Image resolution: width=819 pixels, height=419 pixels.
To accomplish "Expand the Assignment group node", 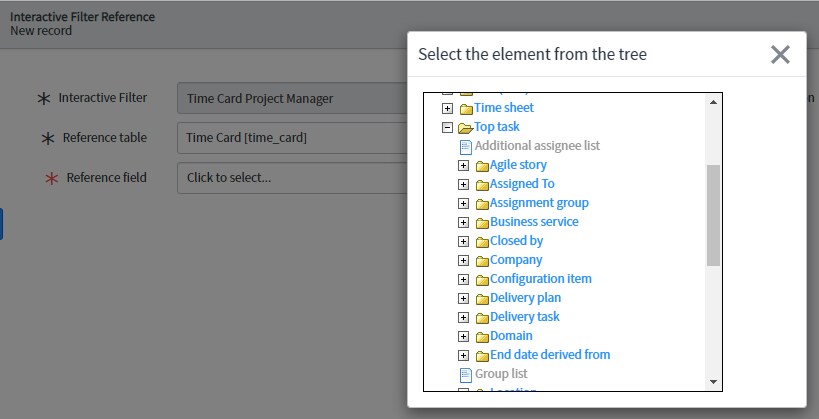I will pos(463,203).
